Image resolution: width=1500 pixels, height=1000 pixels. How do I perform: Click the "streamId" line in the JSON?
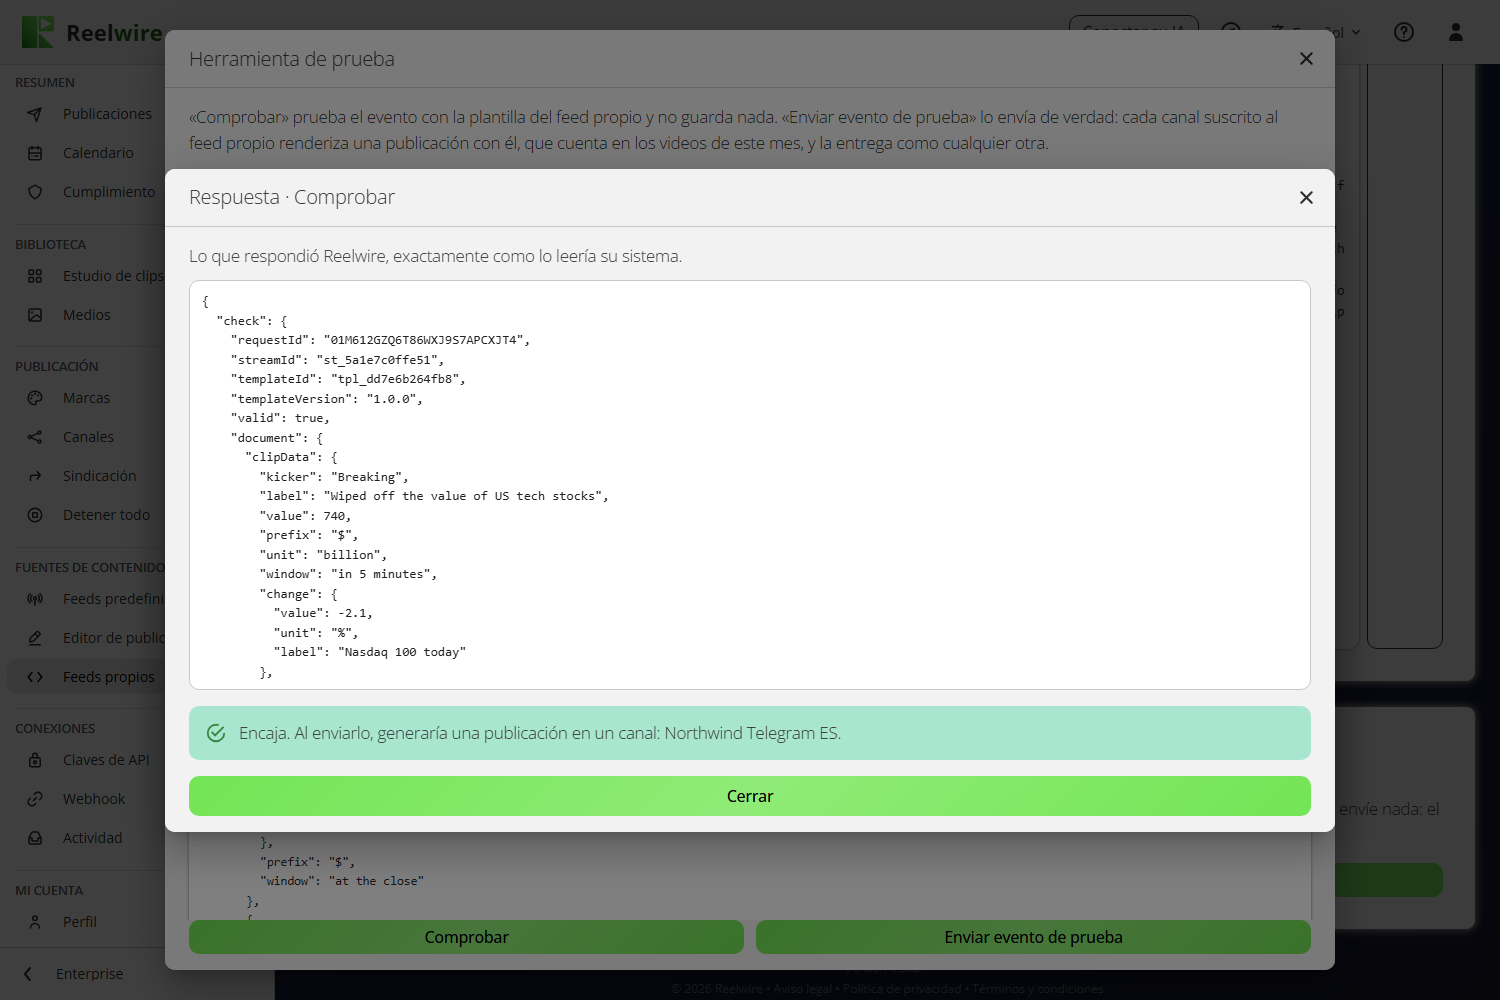point(337,360)
